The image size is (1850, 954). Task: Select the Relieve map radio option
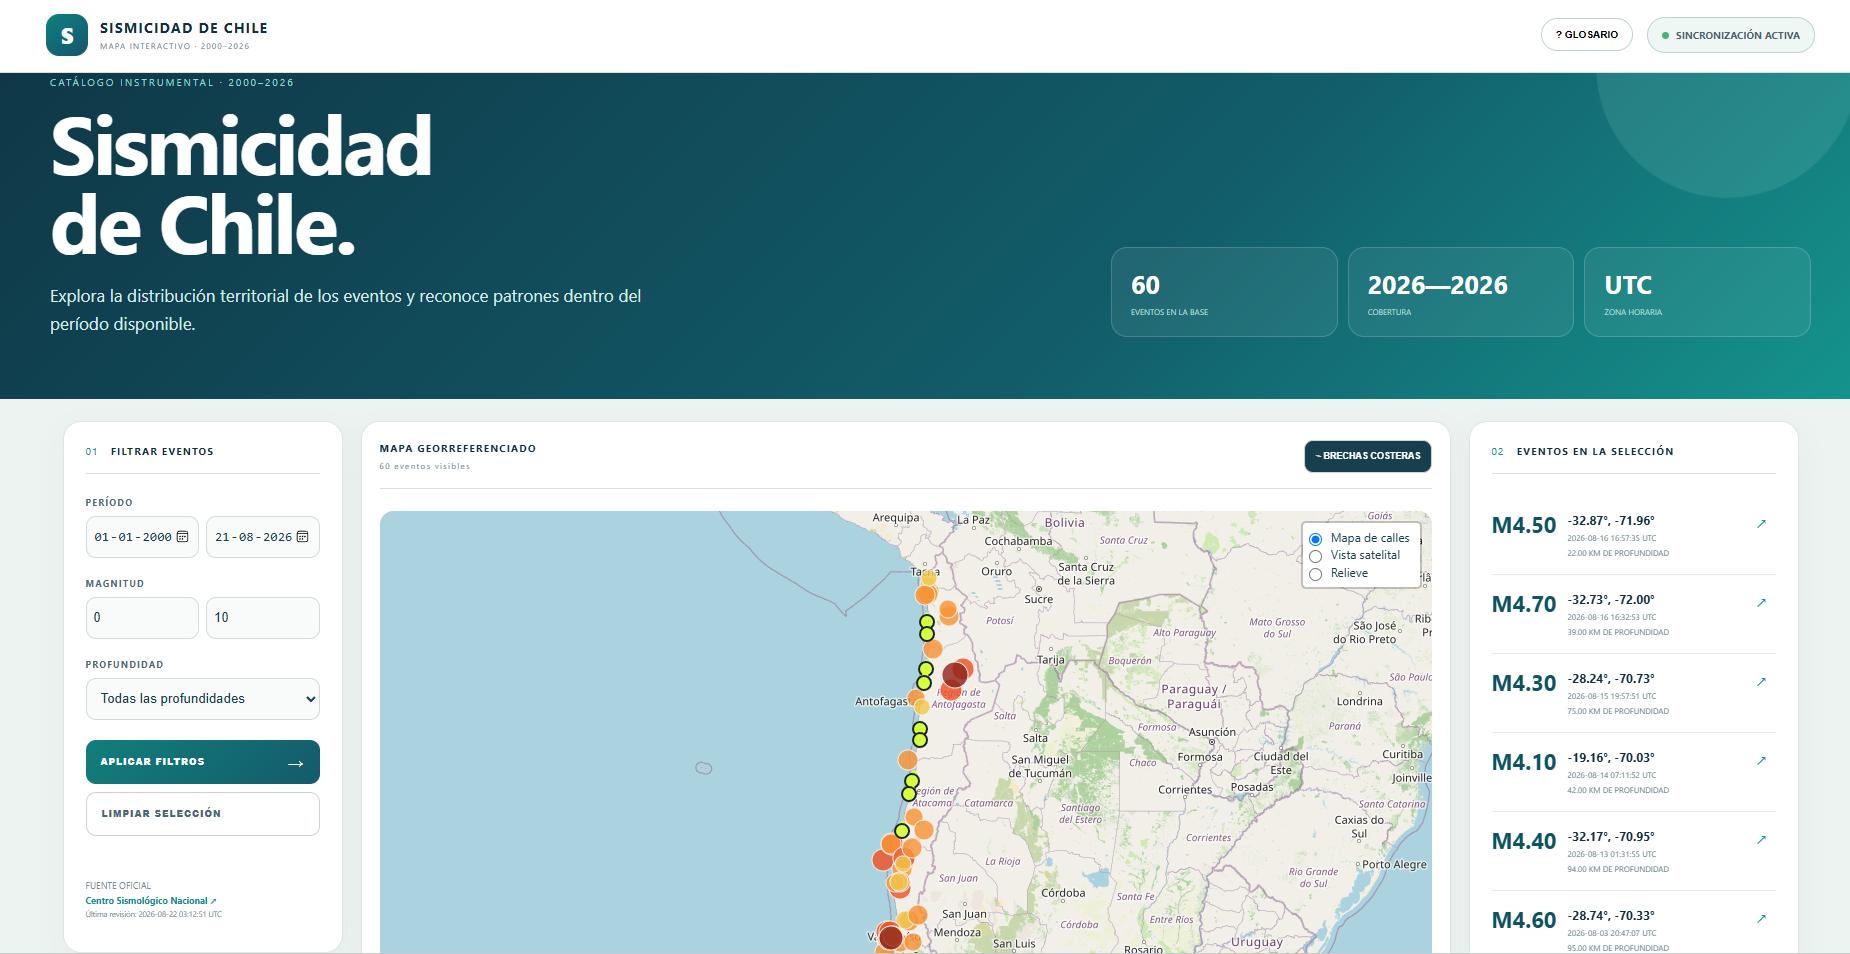(1315, 574)
